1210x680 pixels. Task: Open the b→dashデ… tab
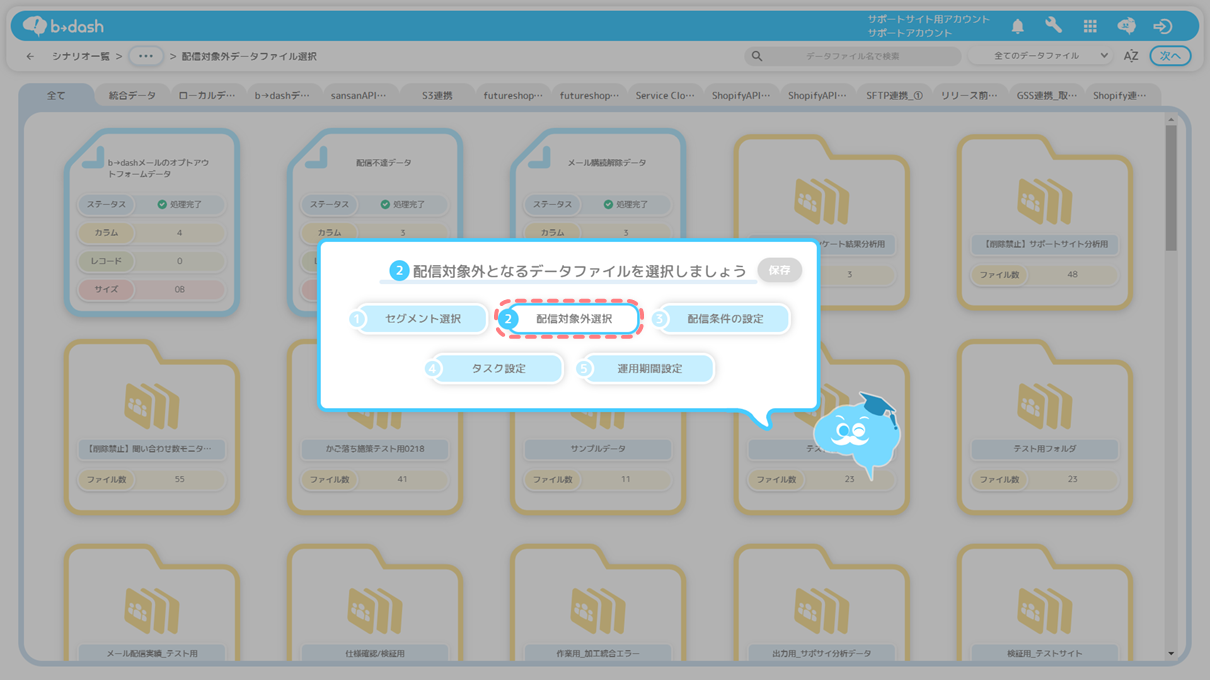[x=282, y=96]
